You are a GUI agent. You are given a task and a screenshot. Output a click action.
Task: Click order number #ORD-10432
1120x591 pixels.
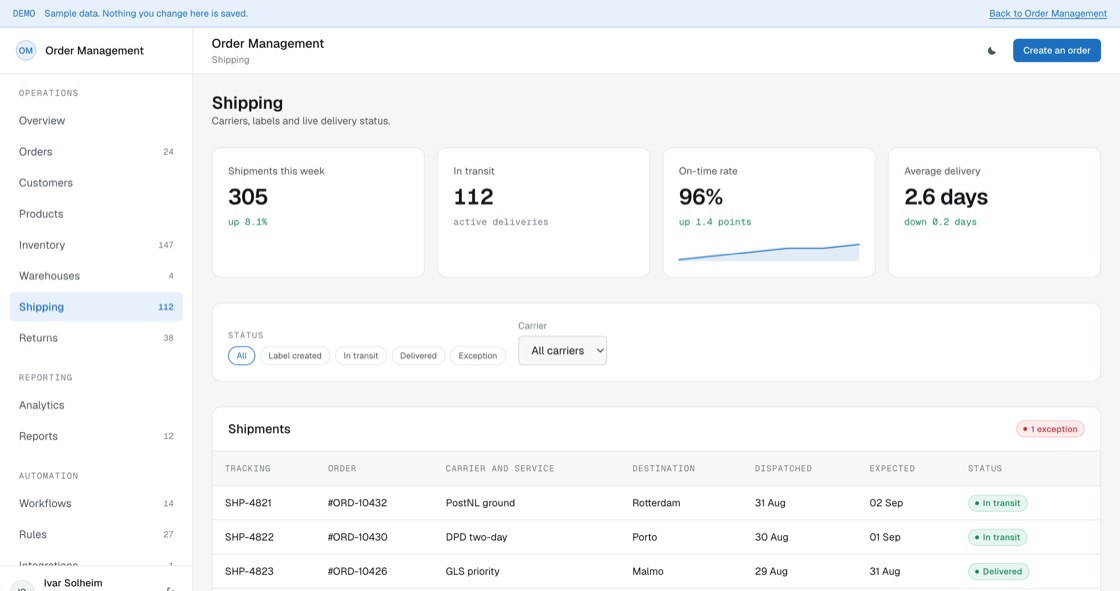357,503
